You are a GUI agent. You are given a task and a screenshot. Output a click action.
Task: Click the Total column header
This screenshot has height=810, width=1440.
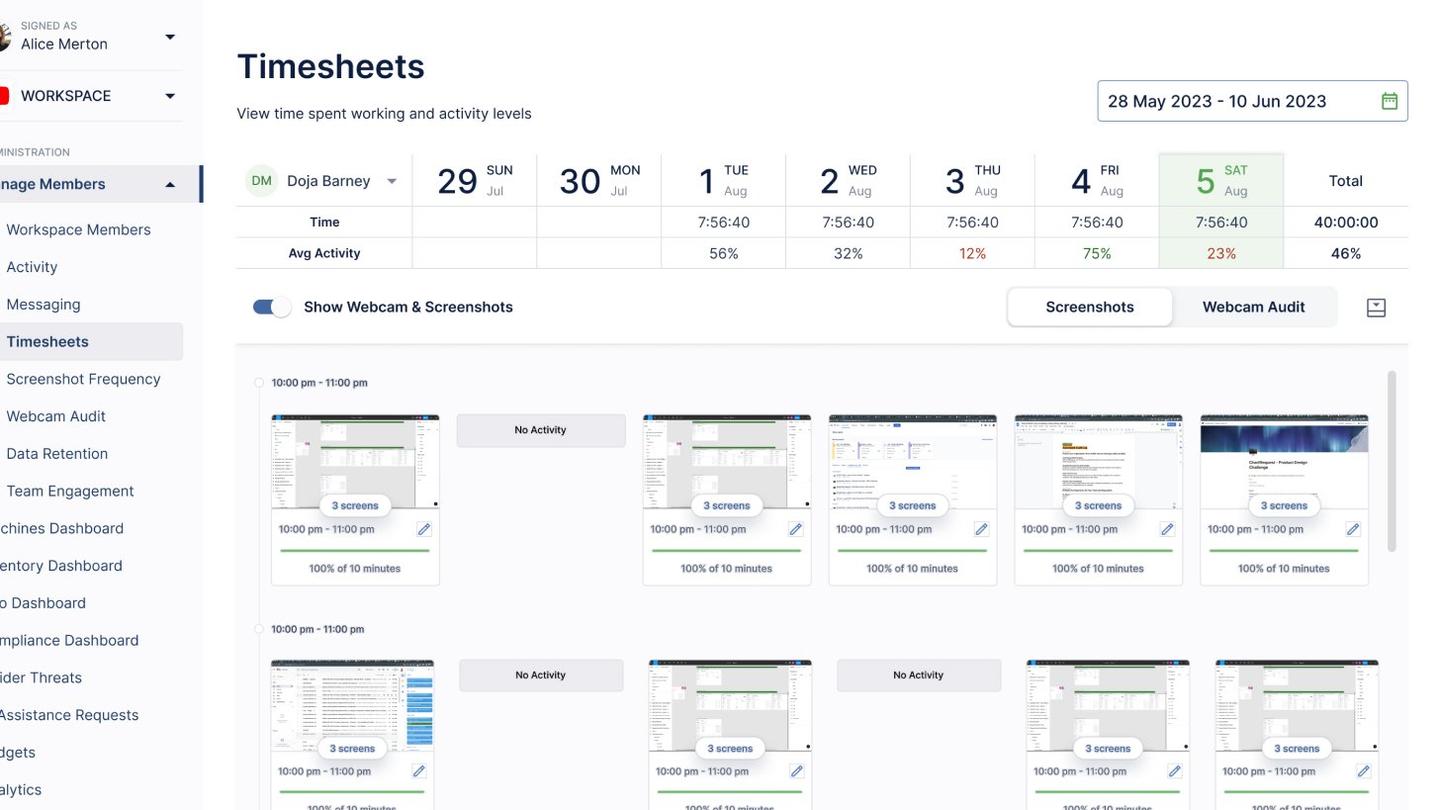pos(1346,181)
